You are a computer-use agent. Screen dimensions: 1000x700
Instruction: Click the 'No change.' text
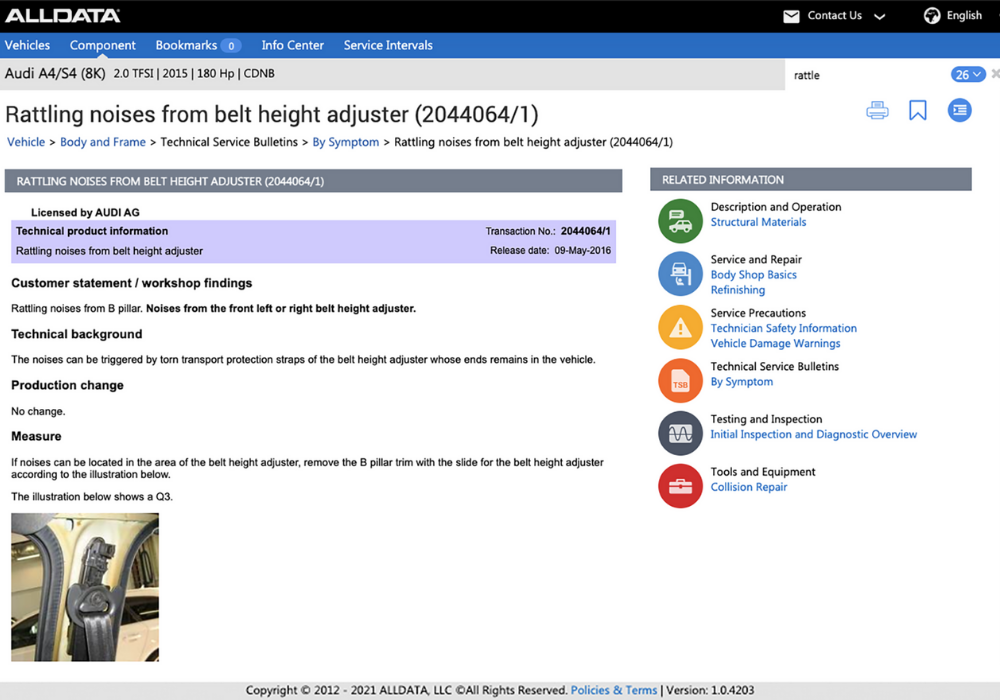click(x=38, y=411)
